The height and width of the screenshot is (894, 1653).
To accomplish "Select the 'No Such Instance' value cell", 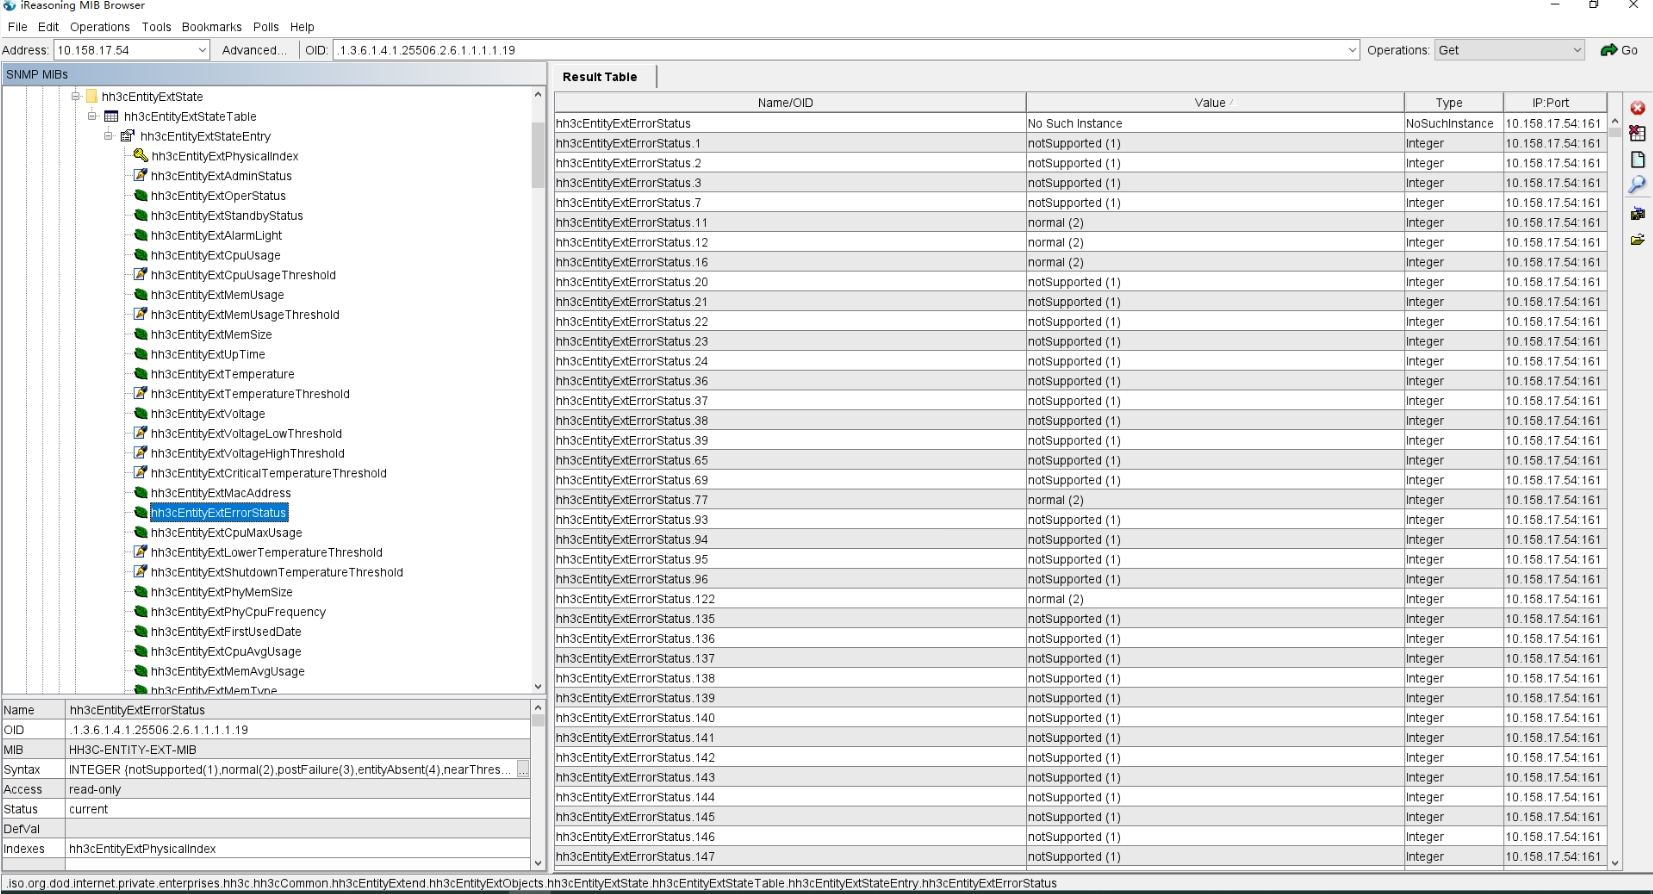I will (1215, 124).
